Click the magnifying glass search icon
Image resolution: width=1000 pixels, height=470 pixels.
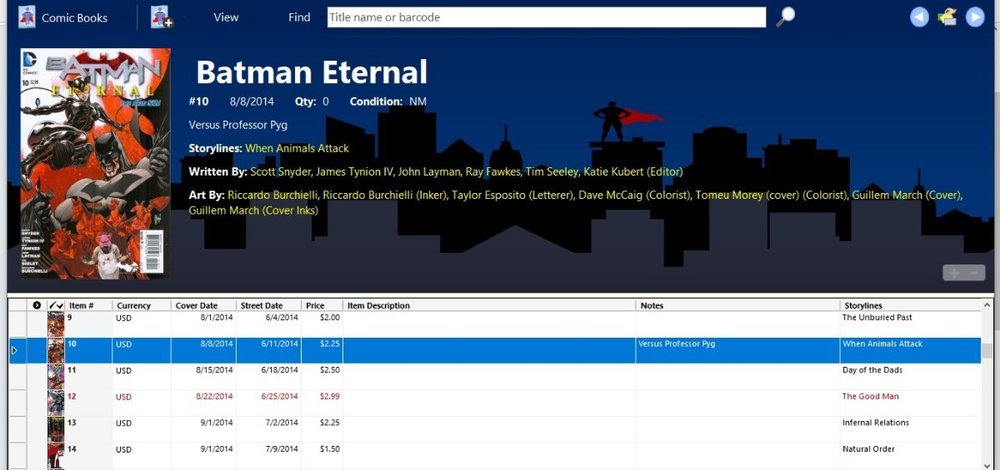click(x=786, y=17)
